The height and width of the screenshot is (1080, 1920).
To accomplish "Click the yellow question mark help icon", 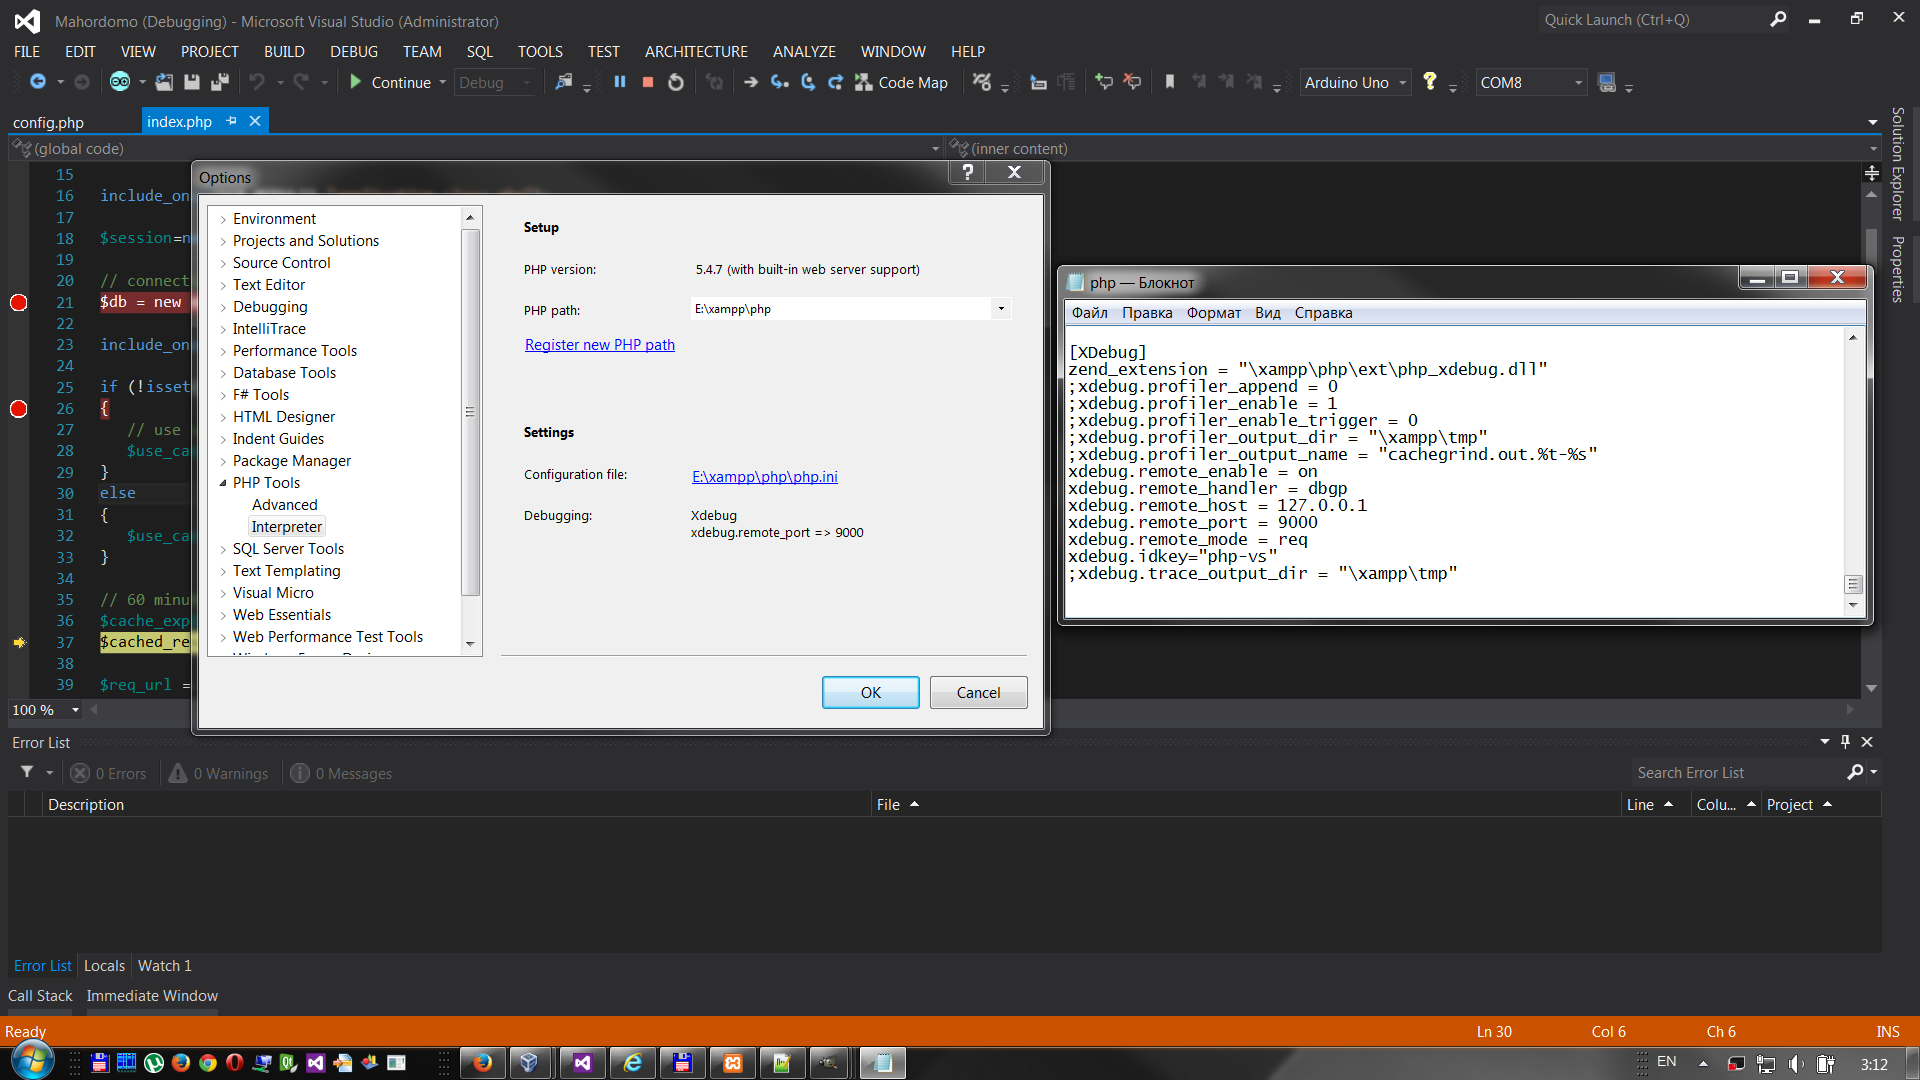I will [x=1430, y=82].
